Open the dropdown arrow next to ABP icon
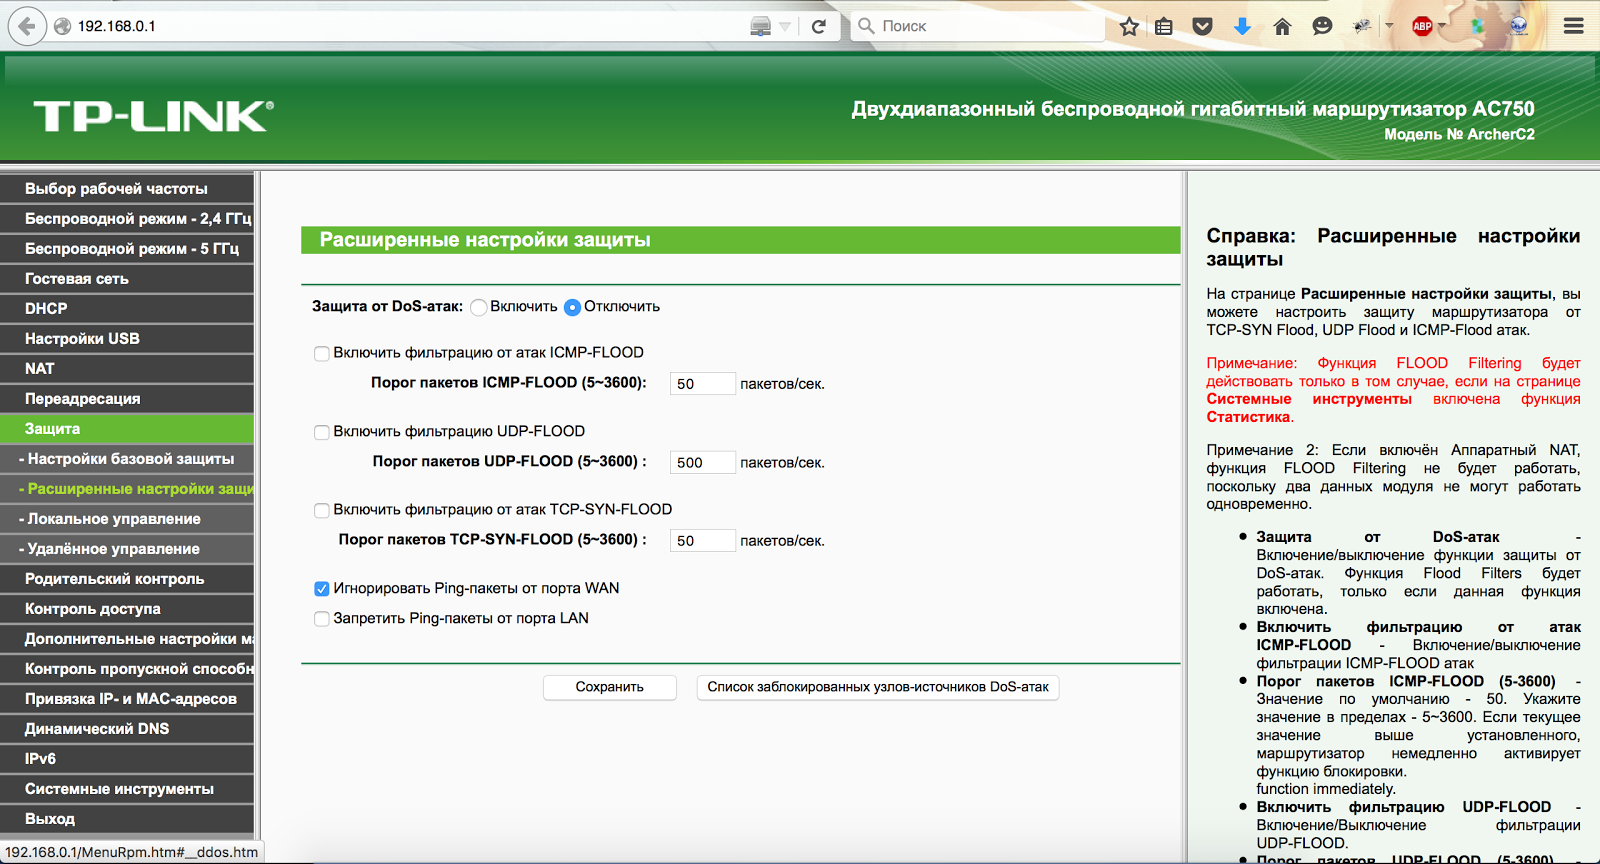Screen dimensions: 1600x864 (1442, 26)
